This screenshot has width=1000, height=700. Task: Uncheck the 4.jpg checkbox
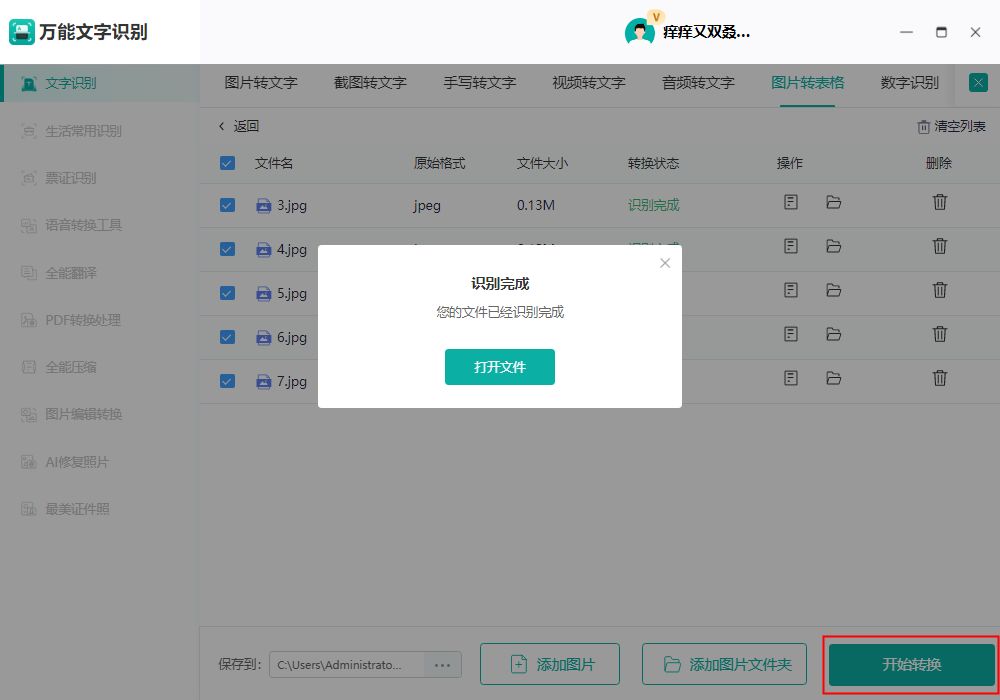[227, 249]
